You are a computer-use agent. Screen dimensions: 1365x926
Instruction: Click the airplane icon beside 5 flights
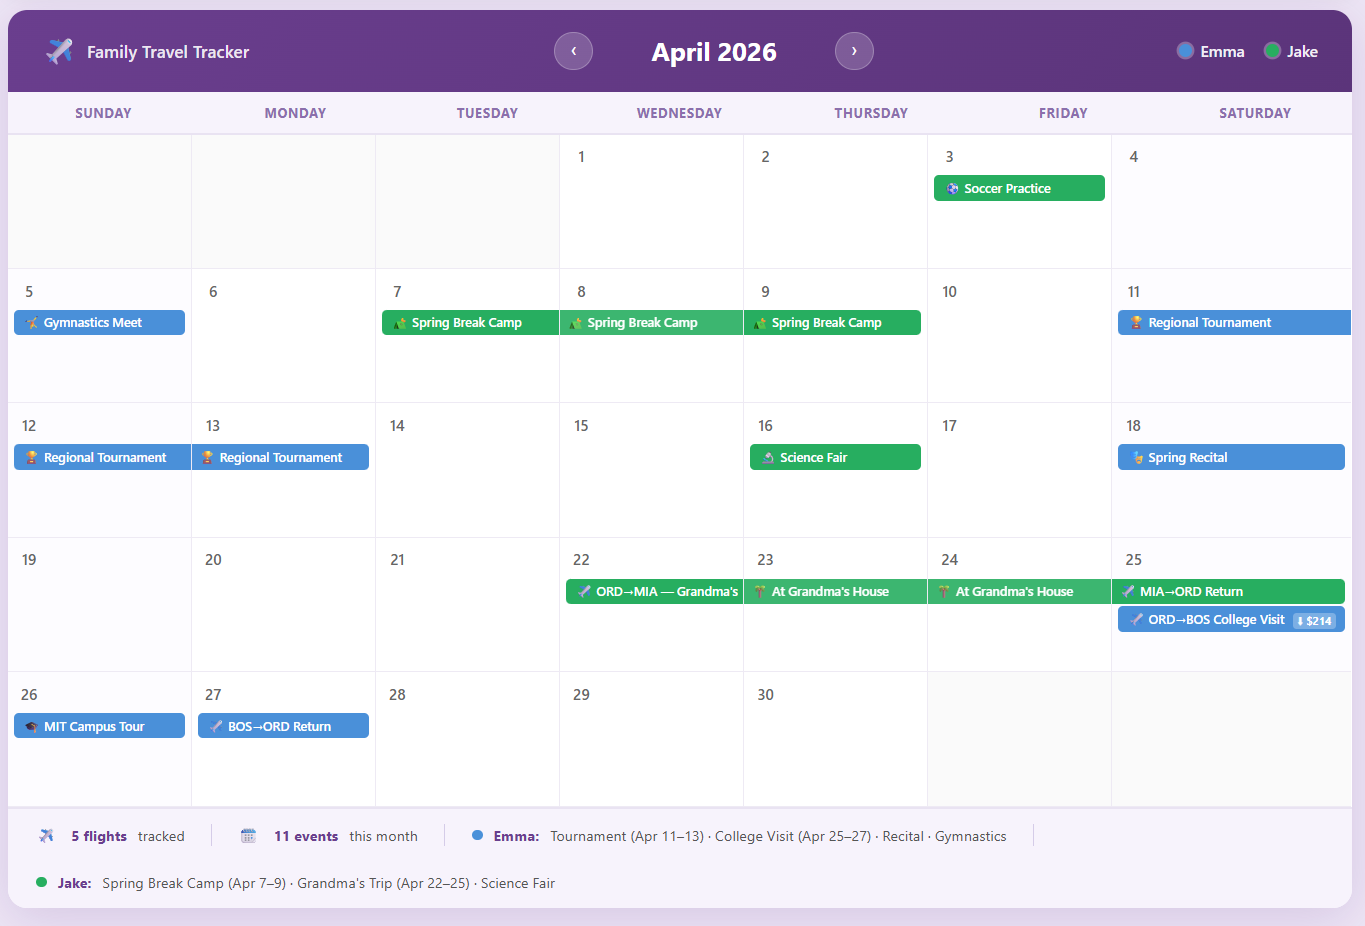click(47, 835)
